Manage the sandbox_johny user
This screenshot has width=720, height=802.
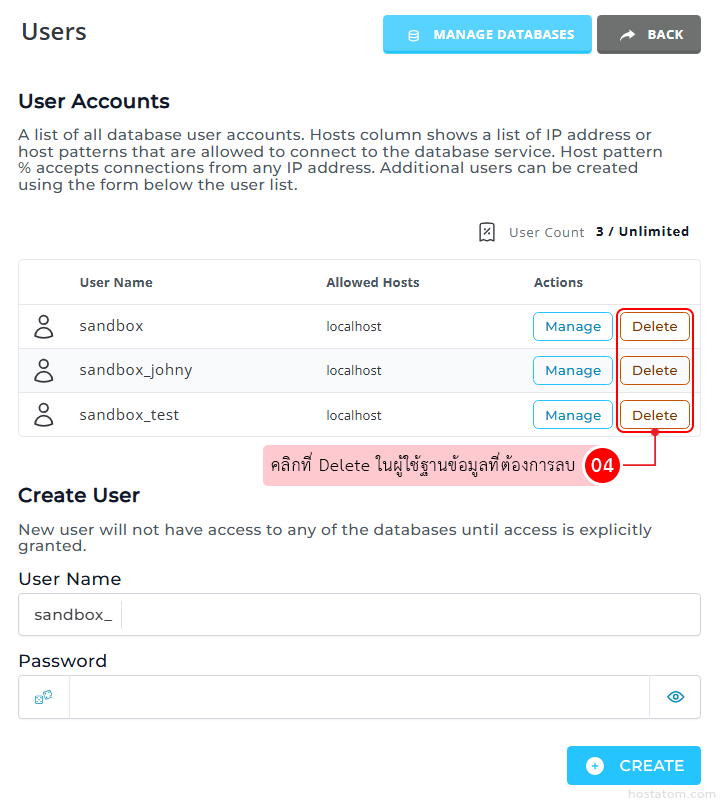[573, 371]
